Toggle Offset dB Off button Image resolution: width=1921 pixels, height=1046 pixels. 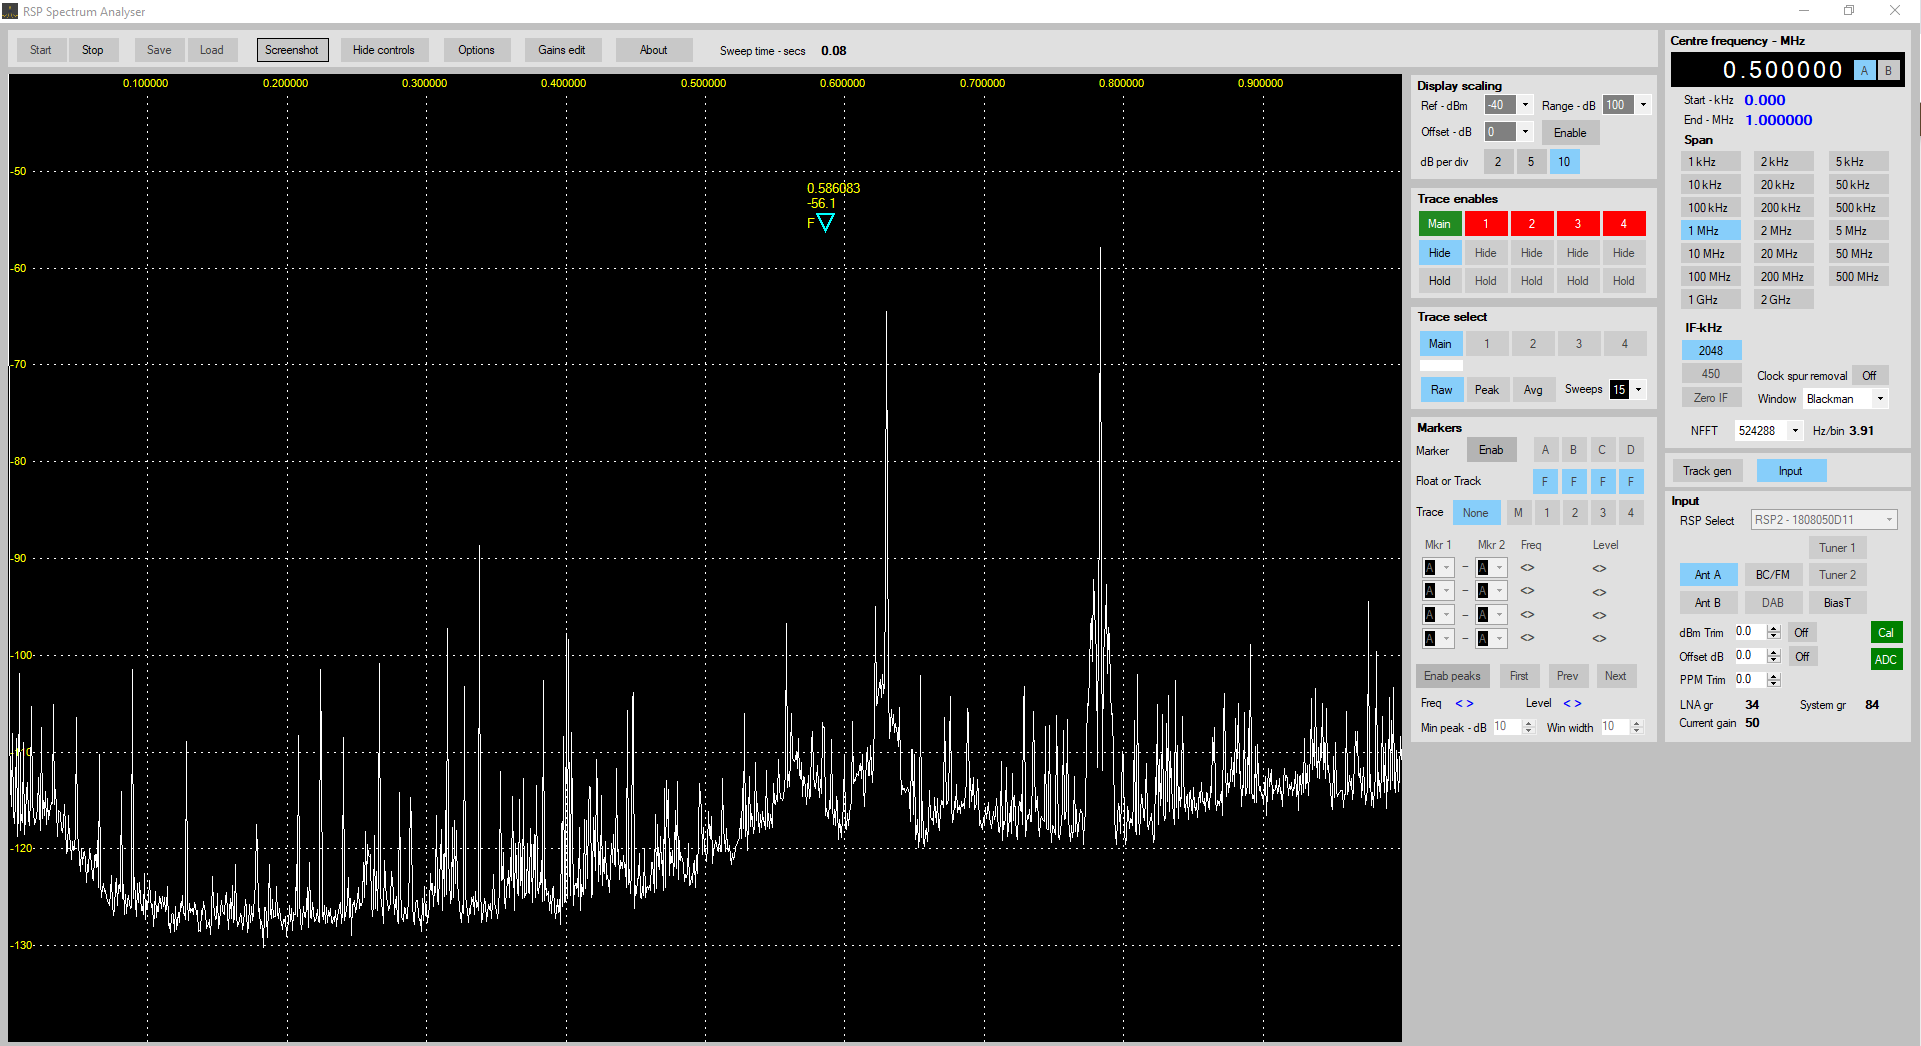1801,657
